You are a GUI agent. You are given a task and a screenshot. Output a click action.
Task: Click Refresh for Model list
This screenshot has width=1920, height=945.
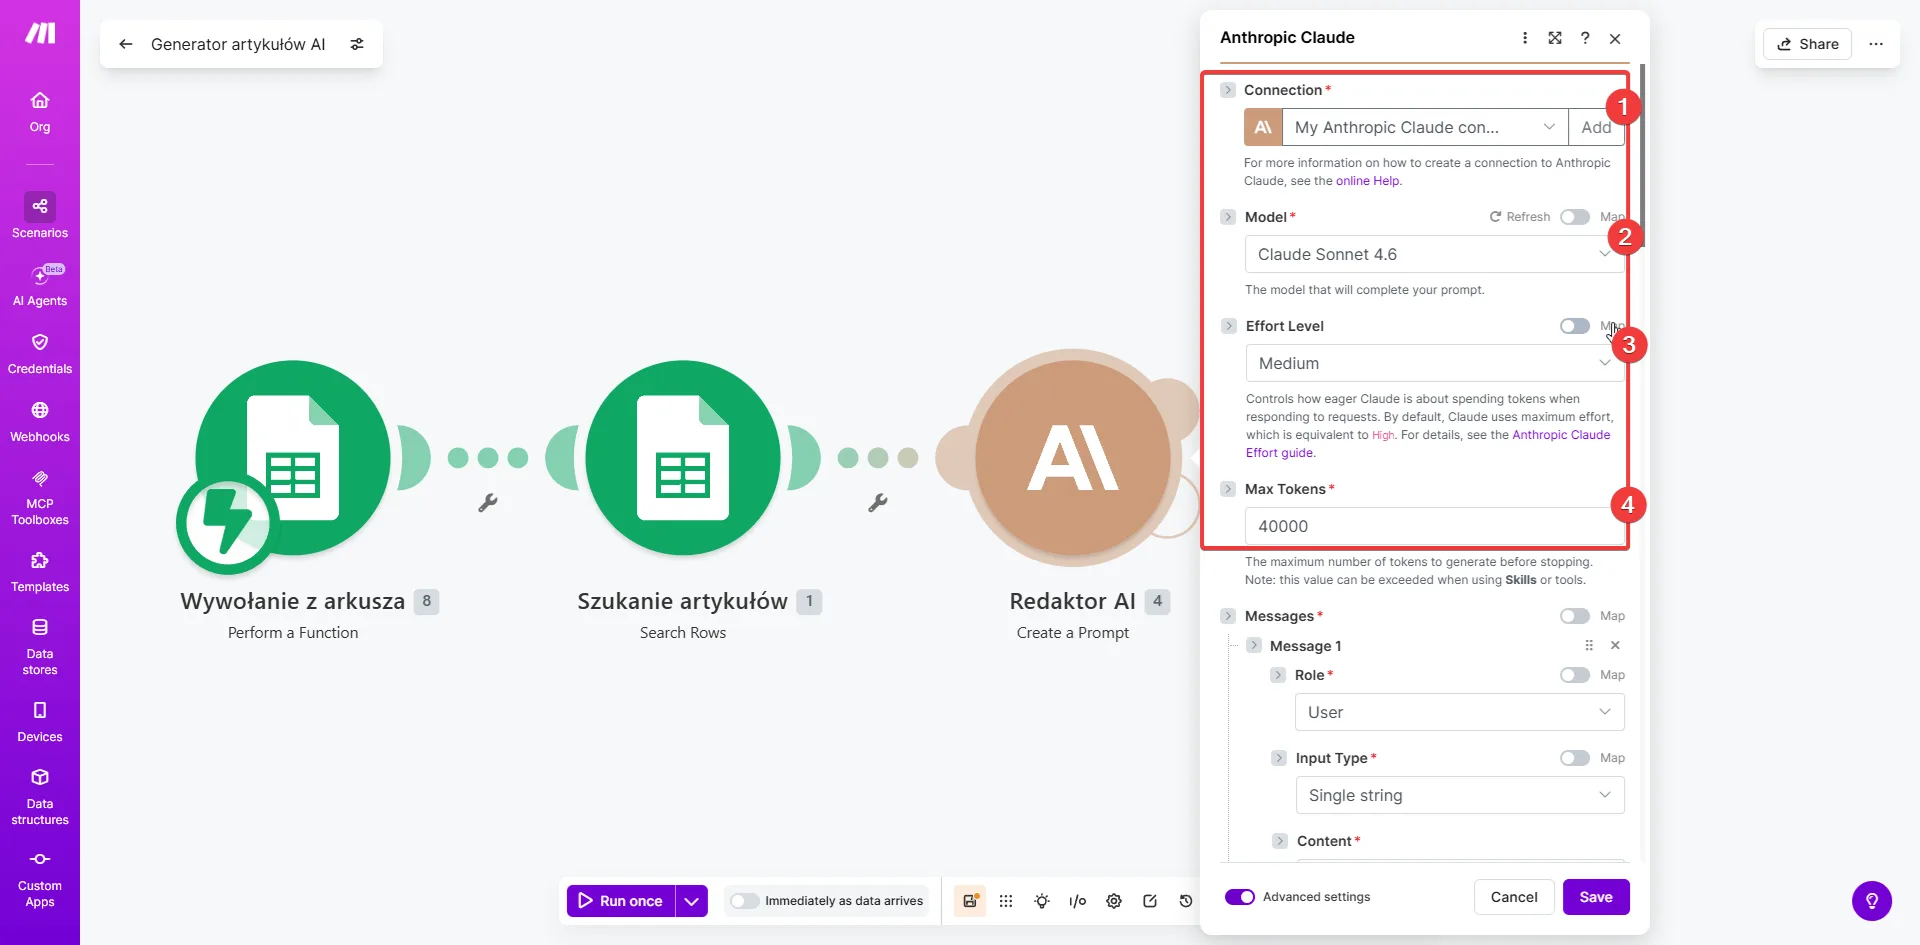[1520, 217]
